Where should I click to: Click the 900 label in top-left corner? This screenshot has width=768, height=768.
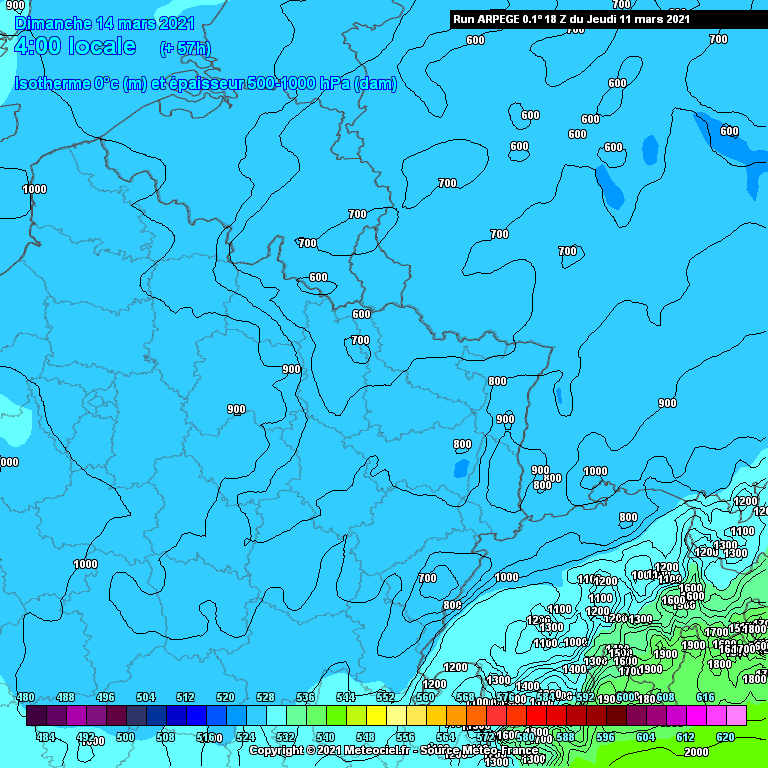(14, 6)
